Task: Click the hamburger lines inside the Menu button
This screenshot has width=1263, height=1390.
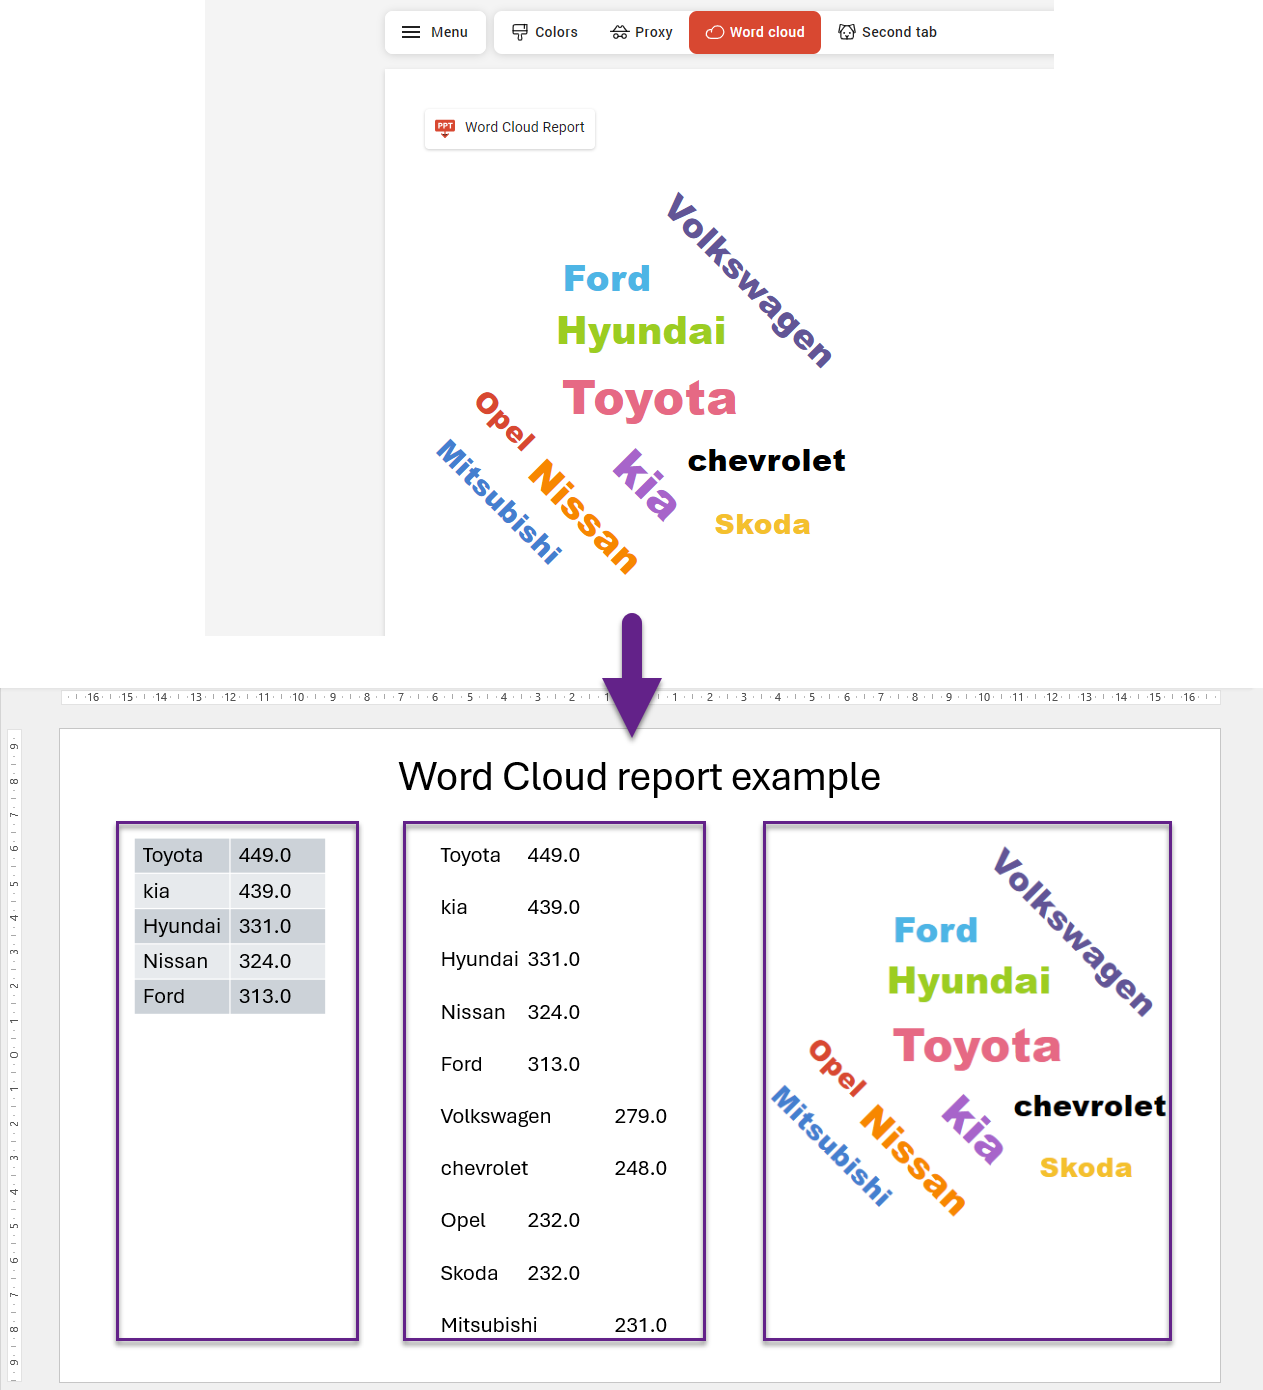Action: pos(410,32)
